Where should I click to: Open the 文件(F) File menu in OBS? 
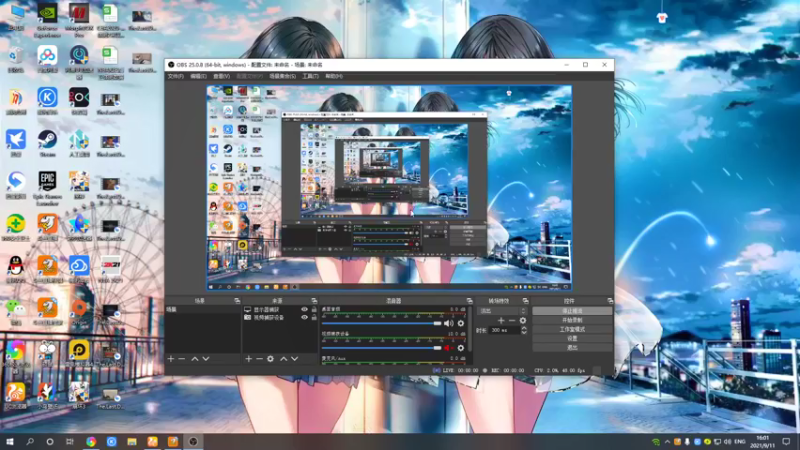click(x=176, y=76)
